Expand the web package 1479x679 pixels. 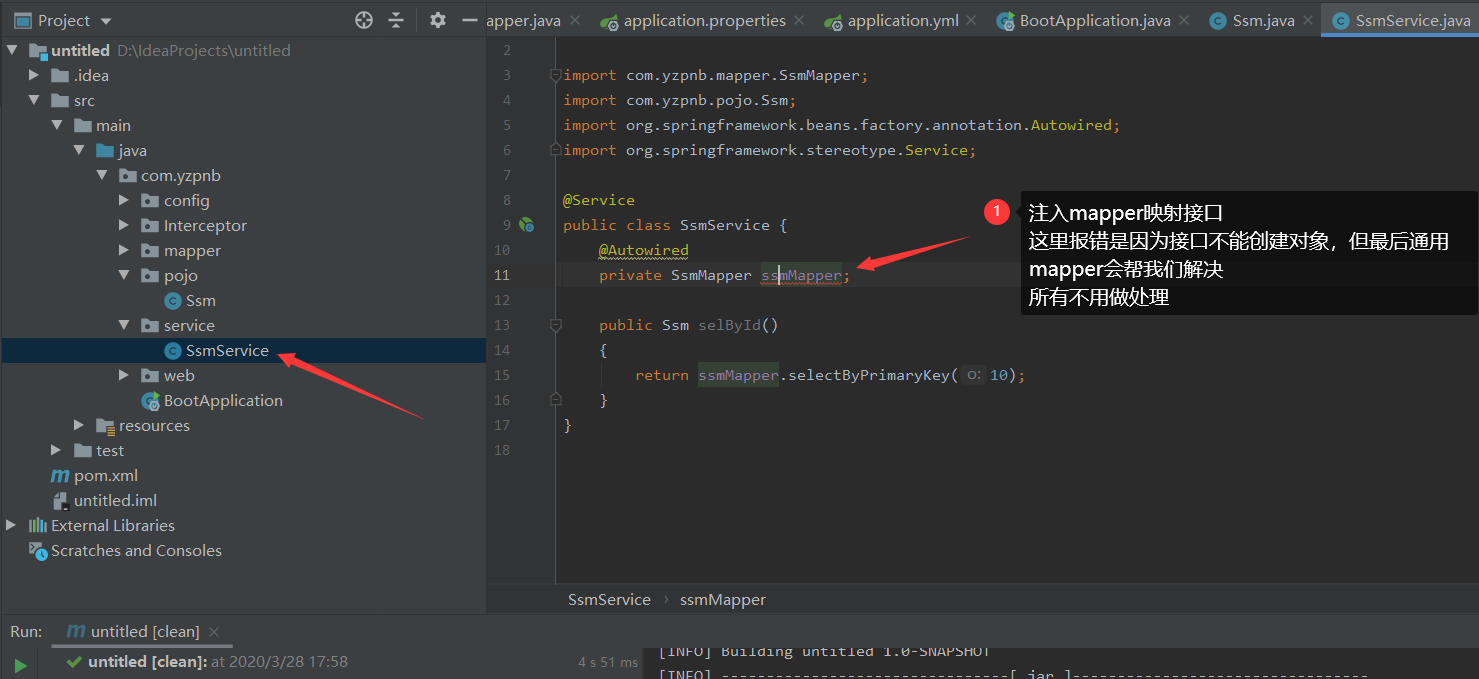[x=124, y=375]
